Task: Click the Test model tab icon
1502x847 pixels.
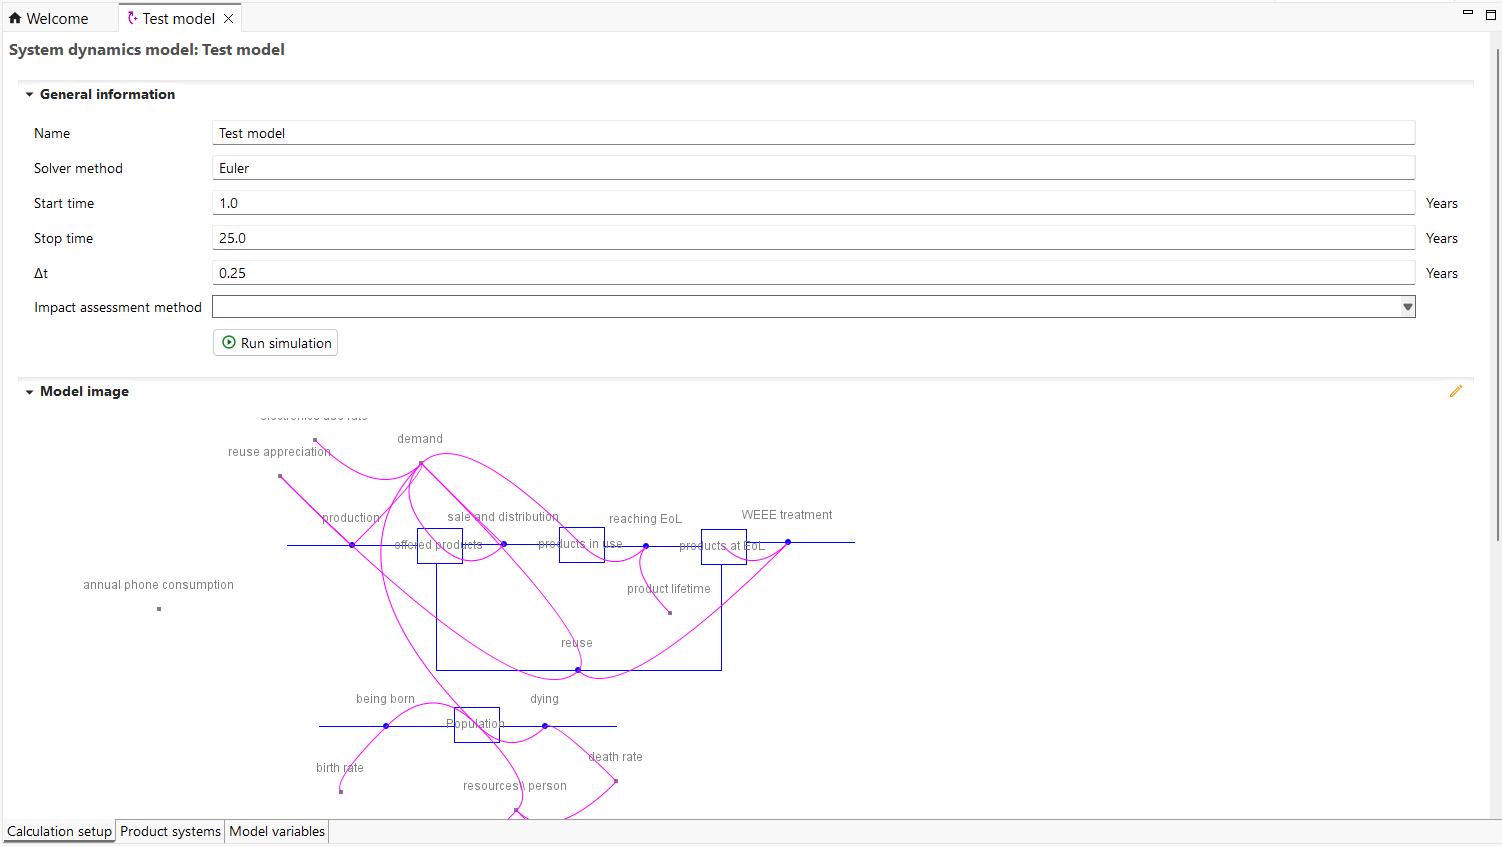Action: (132, 18)
